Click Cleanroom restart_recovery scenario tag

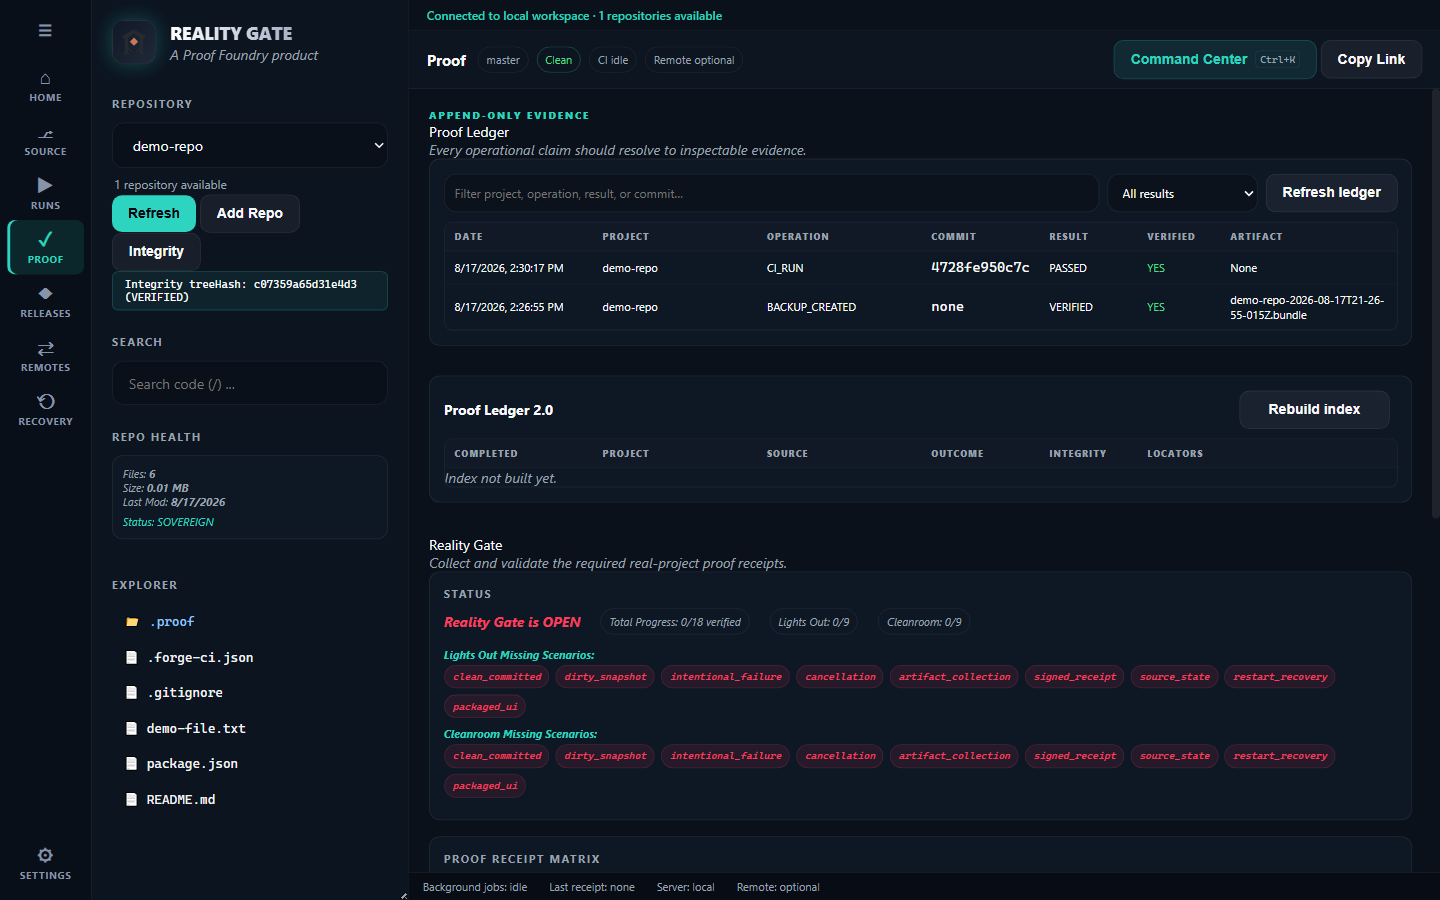pyautogui.click(x=1280, y=756)
